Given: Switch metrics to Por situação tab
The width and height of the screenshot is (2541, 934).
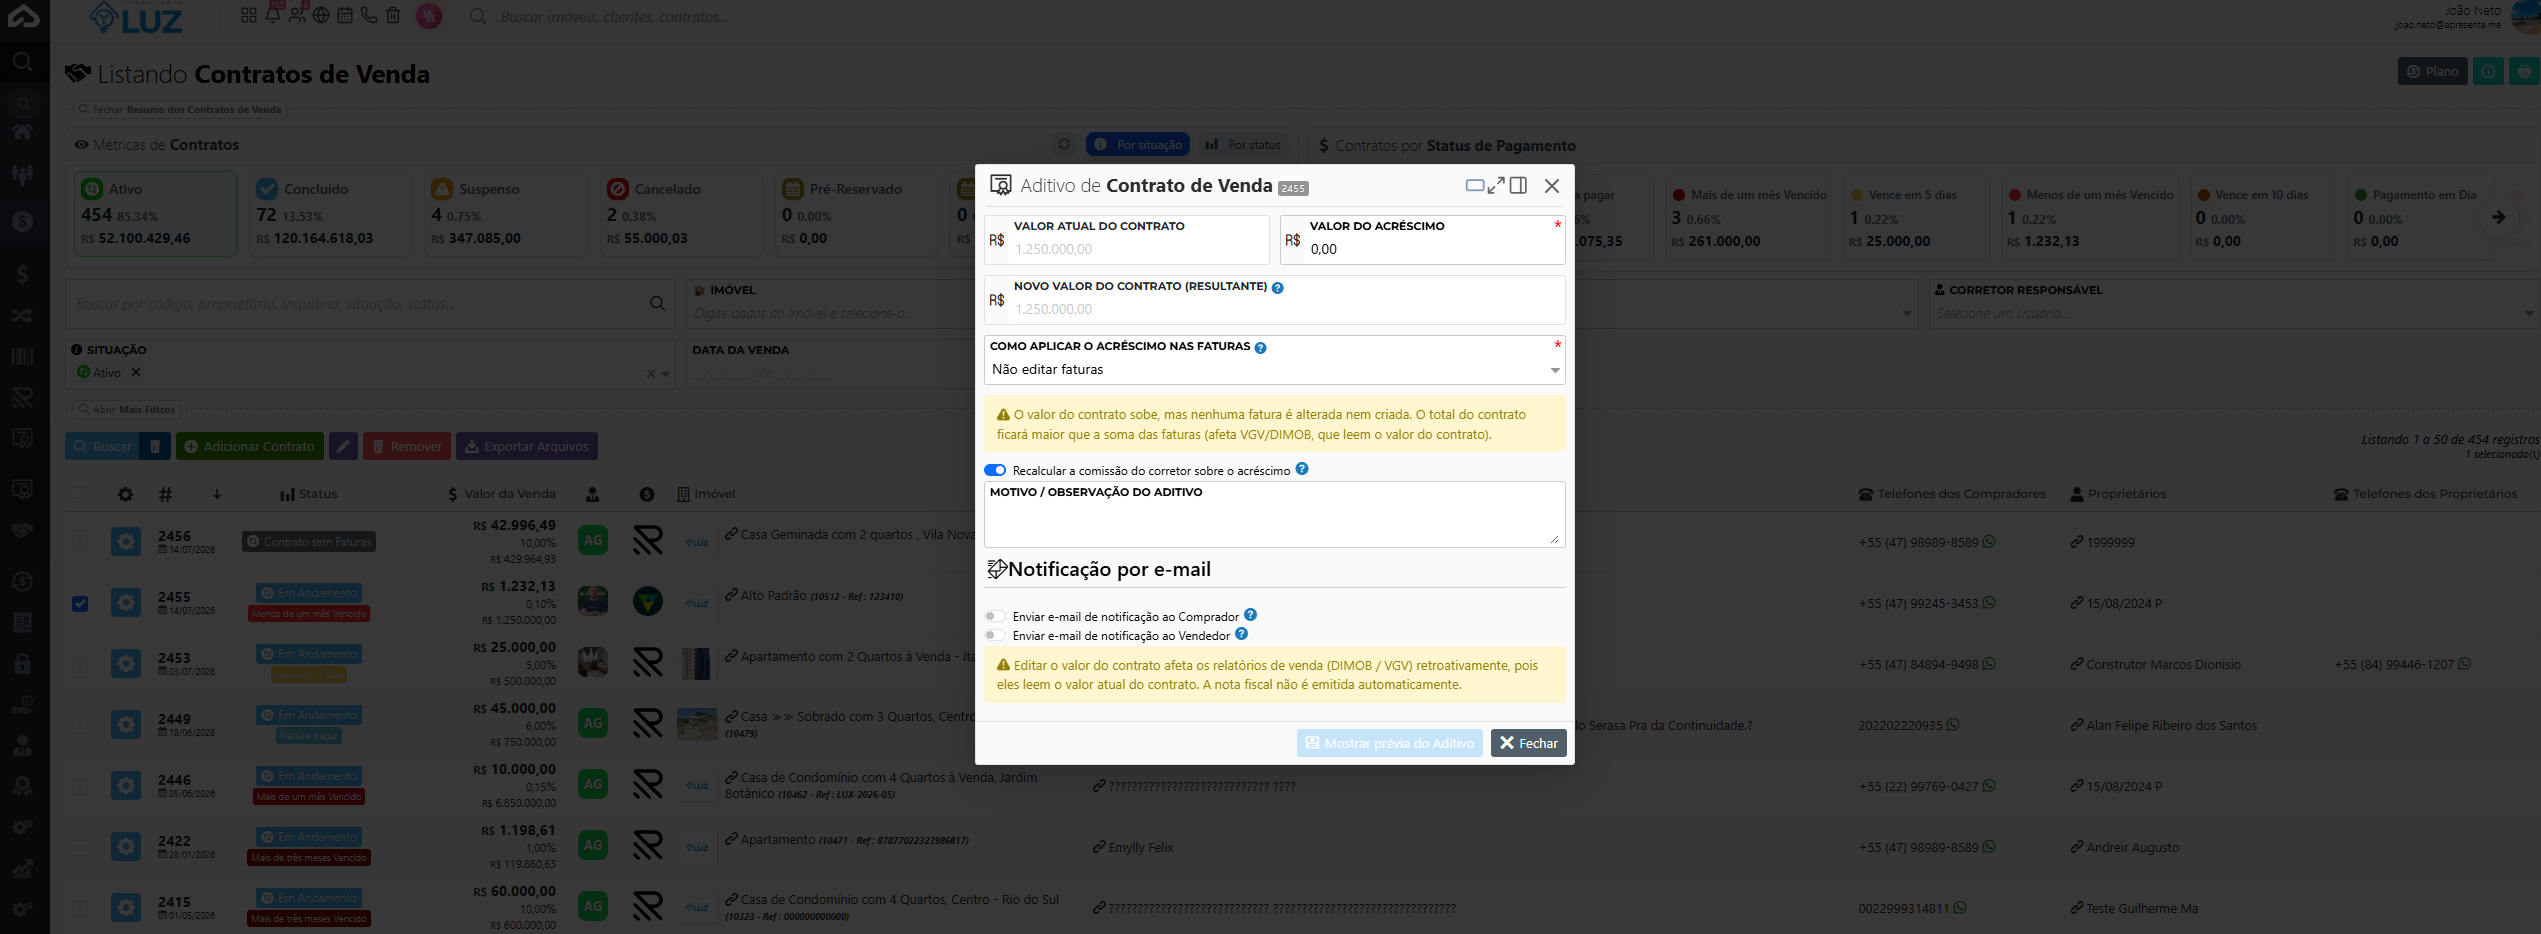Looking at the screenshot, I should (1138, 145).
